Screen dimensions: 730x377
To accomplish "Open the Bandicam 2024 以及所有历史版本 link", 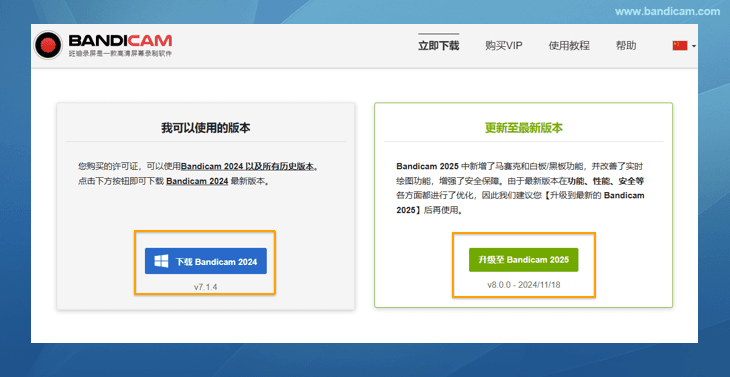I will (x=247, y=166).
